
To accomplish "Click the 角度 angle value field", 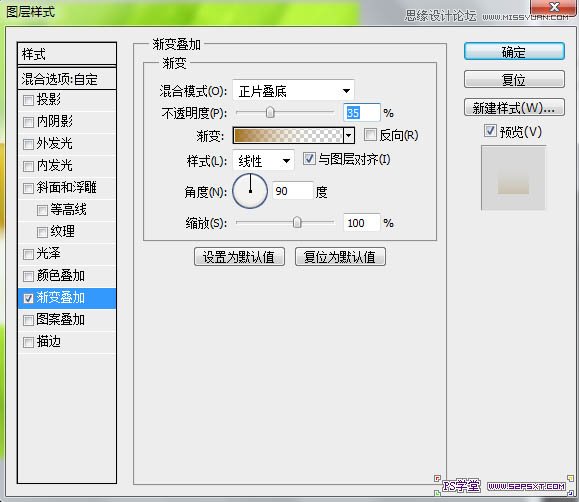I will tap(293, 191).
